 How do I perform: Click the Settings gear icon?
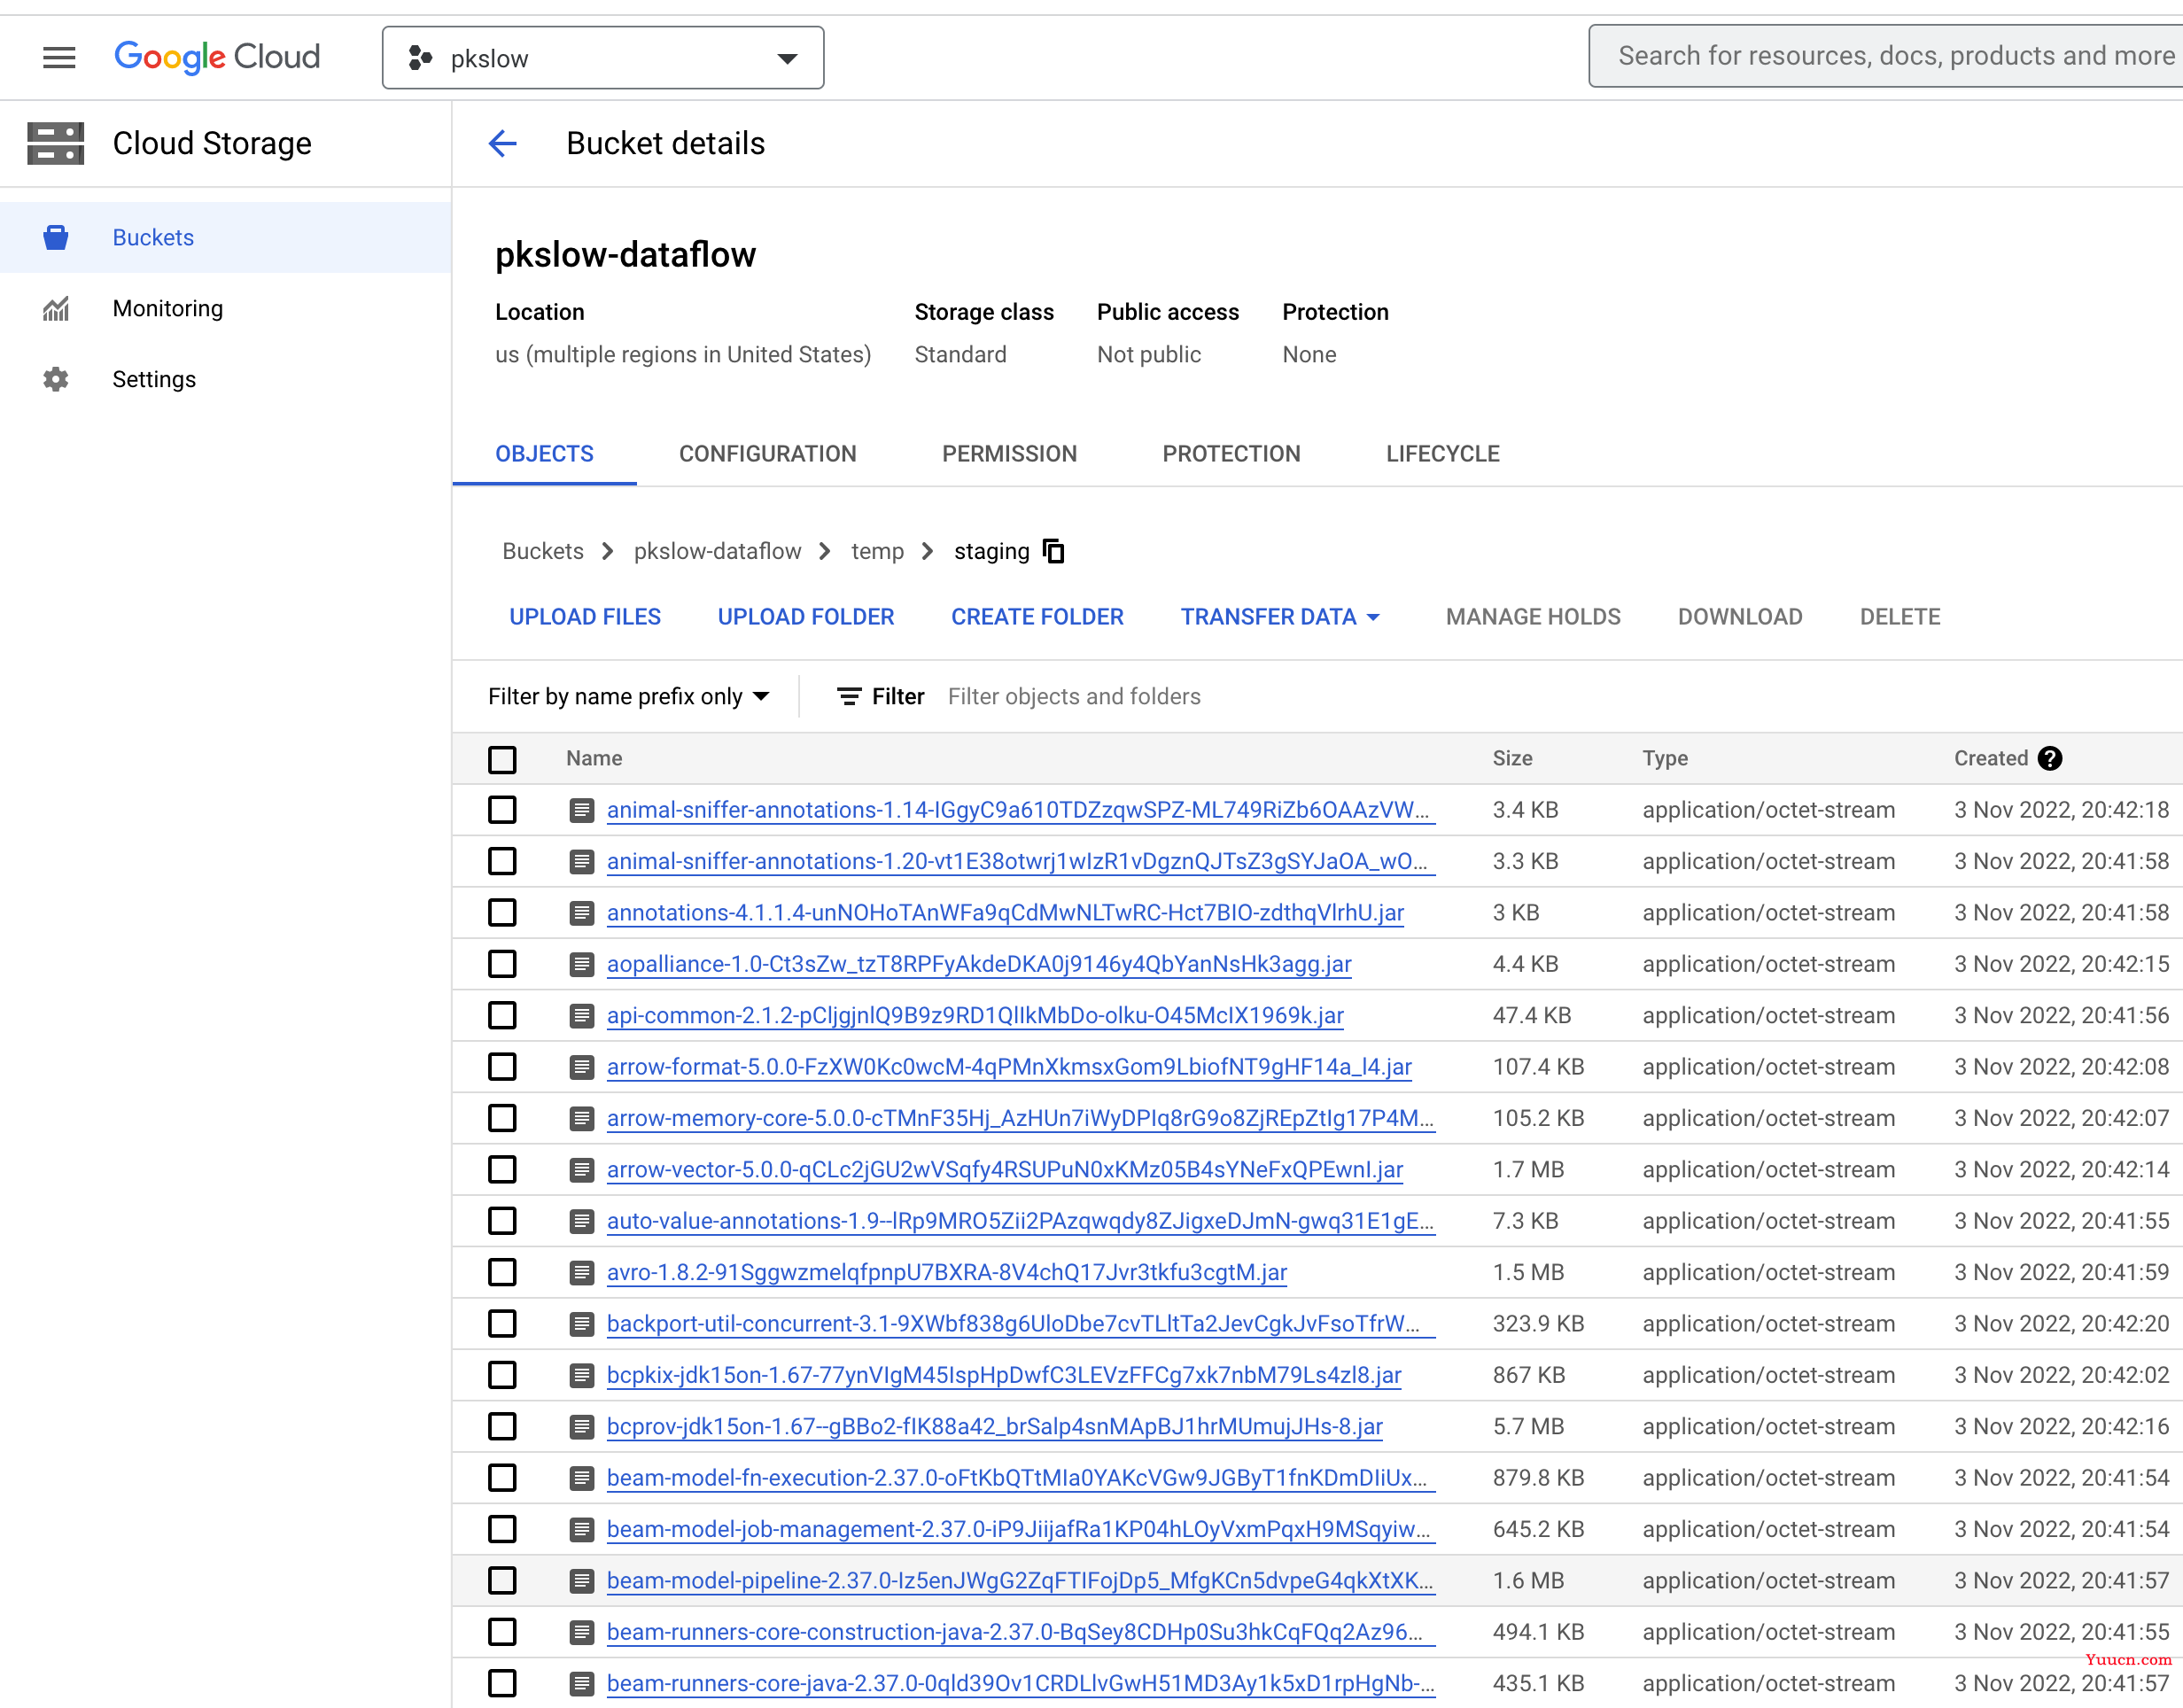[x=56, y=379]
